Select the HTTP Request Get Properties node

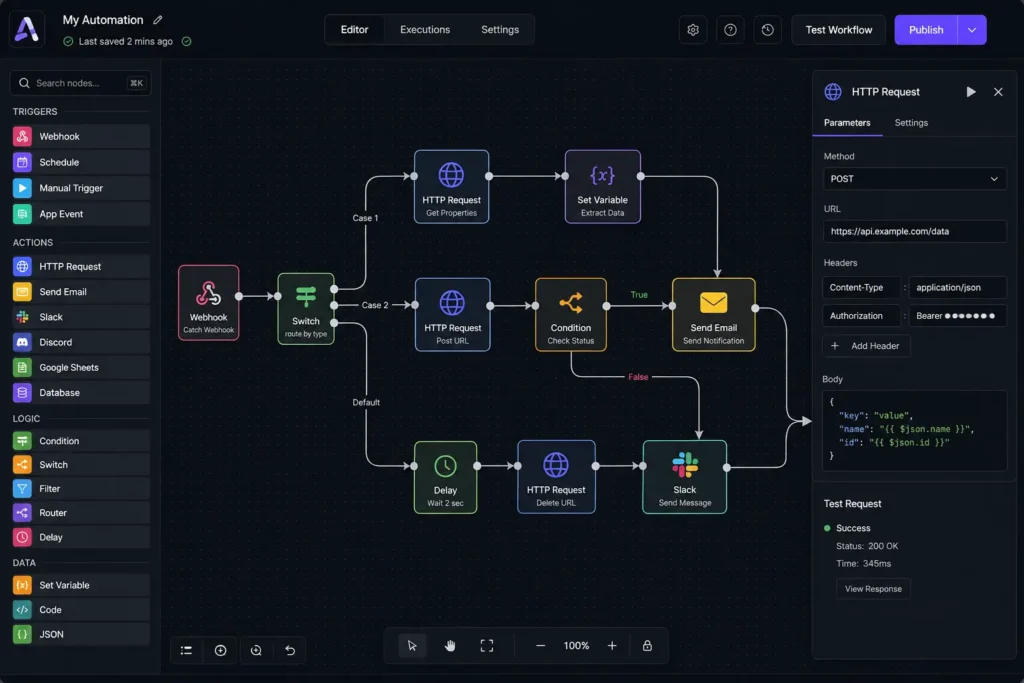point(451,187)
